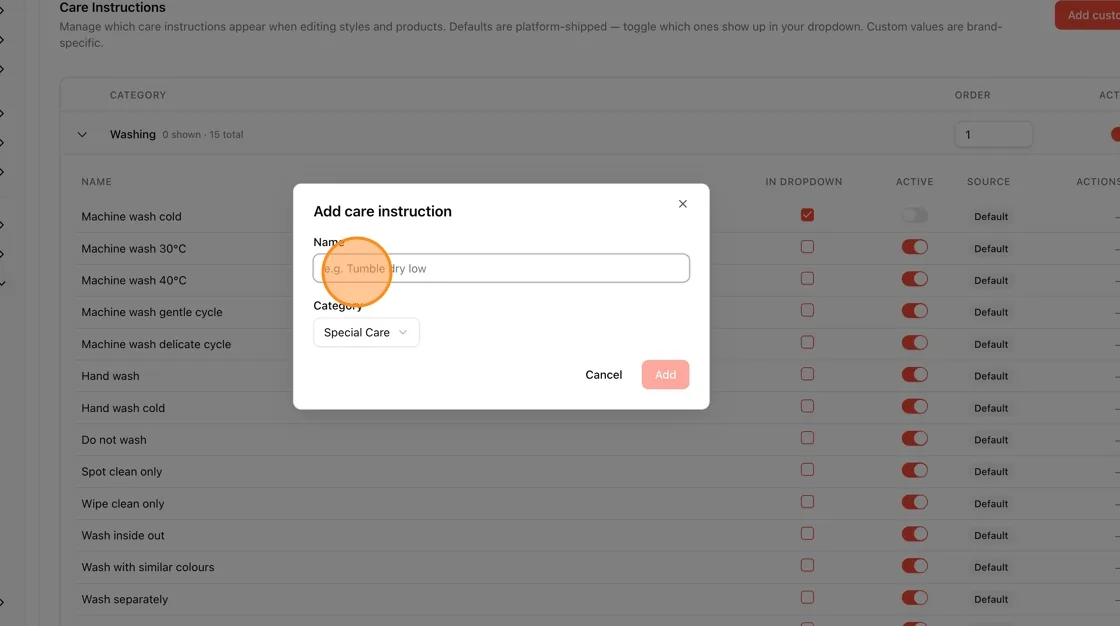The image size is (1120, 626).
Task: Select the Wipe clean only row name
Action: pos(123,504)
